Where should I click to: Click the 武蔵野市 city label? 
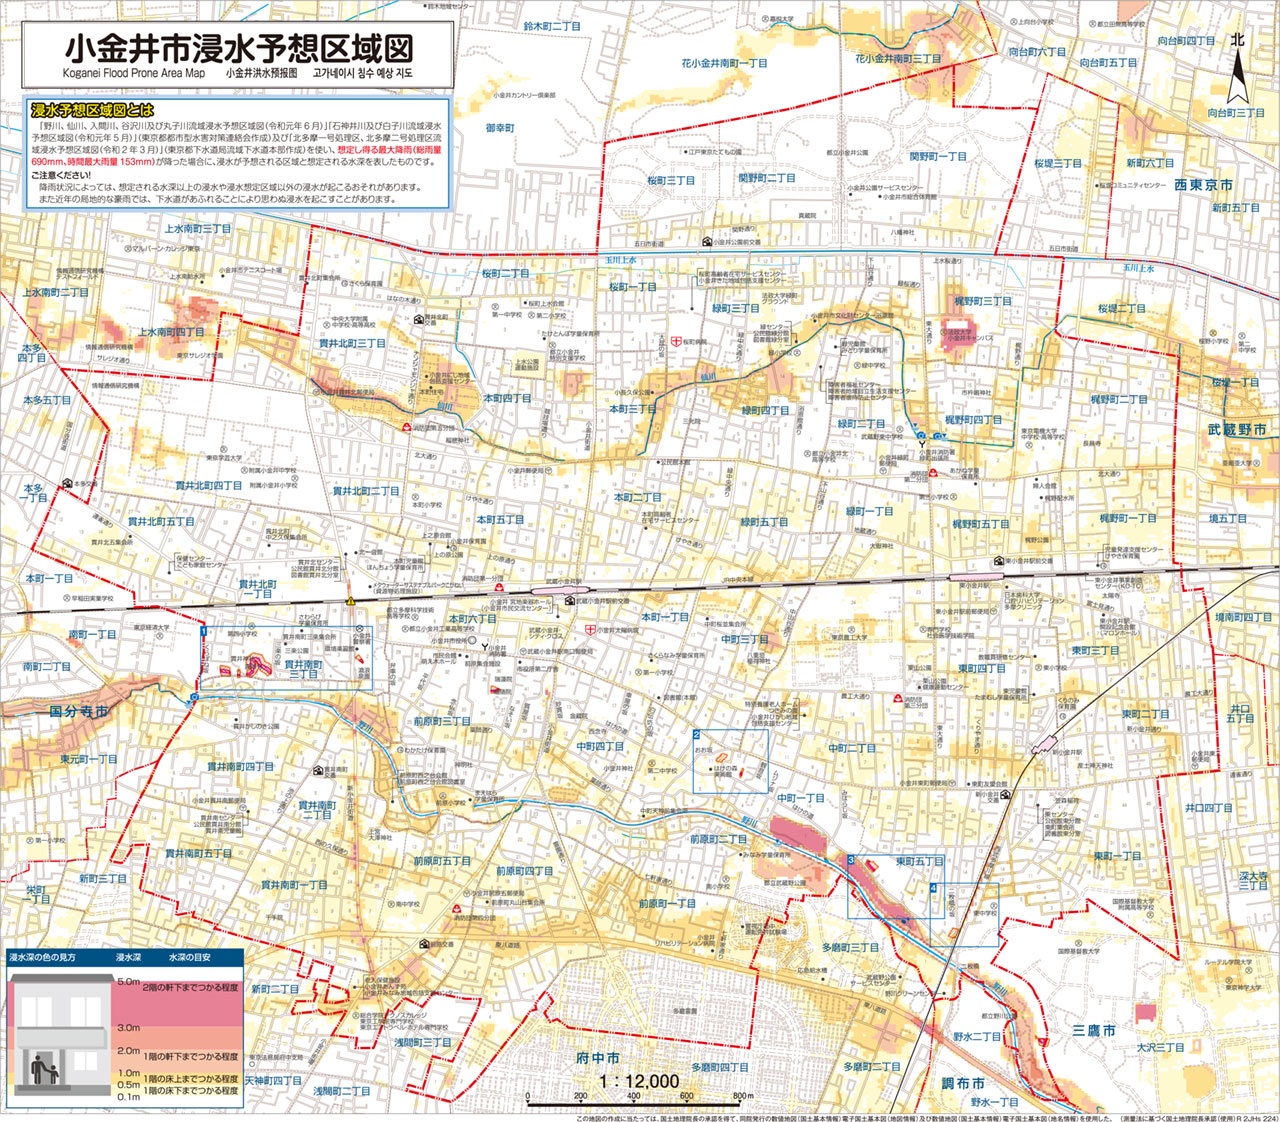[1236, 429]
